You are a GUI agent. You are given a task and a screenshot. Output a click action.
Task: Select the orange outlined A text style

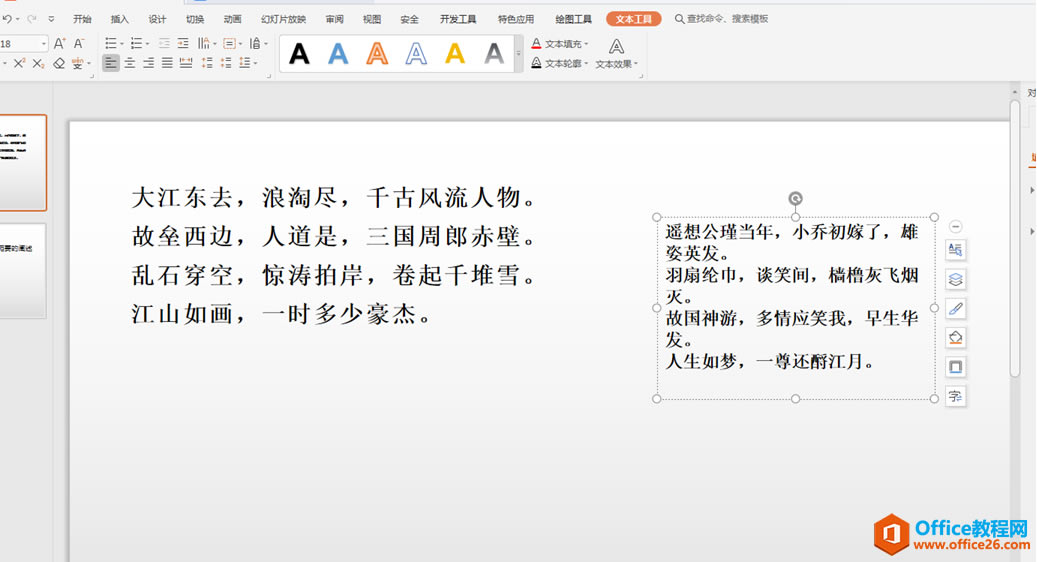tap(377, 54)
